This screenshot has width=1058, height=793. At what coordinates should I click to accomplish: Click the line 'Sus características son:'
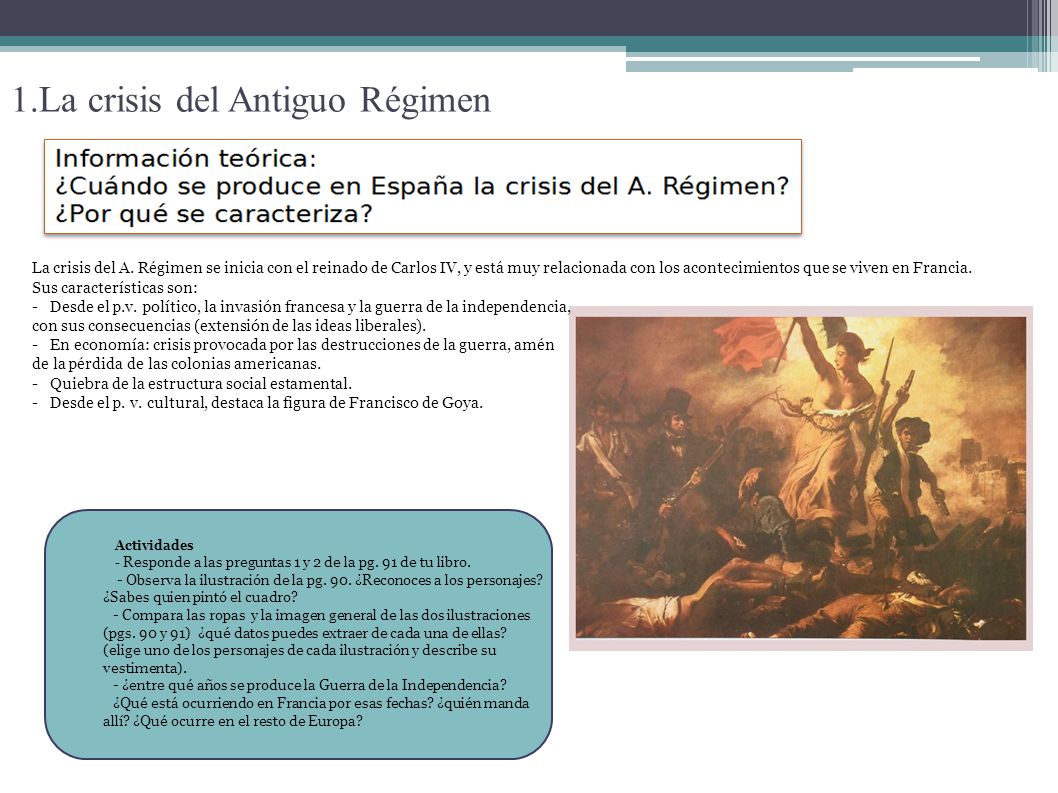[115, 288]
